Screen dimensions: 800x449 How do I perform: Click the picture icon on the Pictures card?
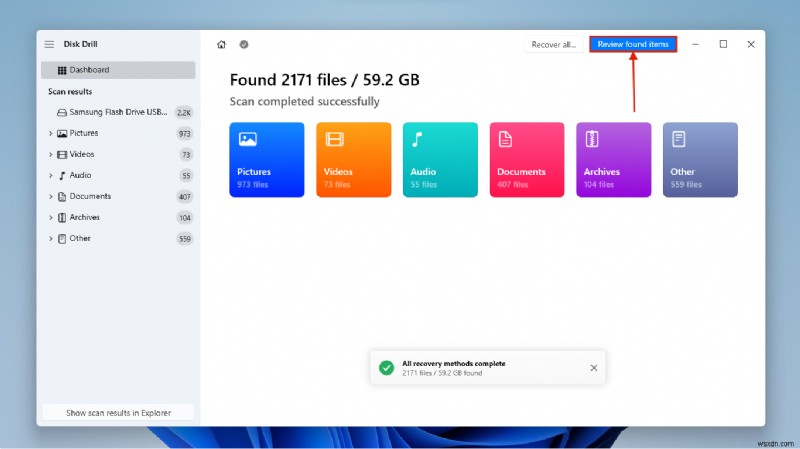[248, 139]
